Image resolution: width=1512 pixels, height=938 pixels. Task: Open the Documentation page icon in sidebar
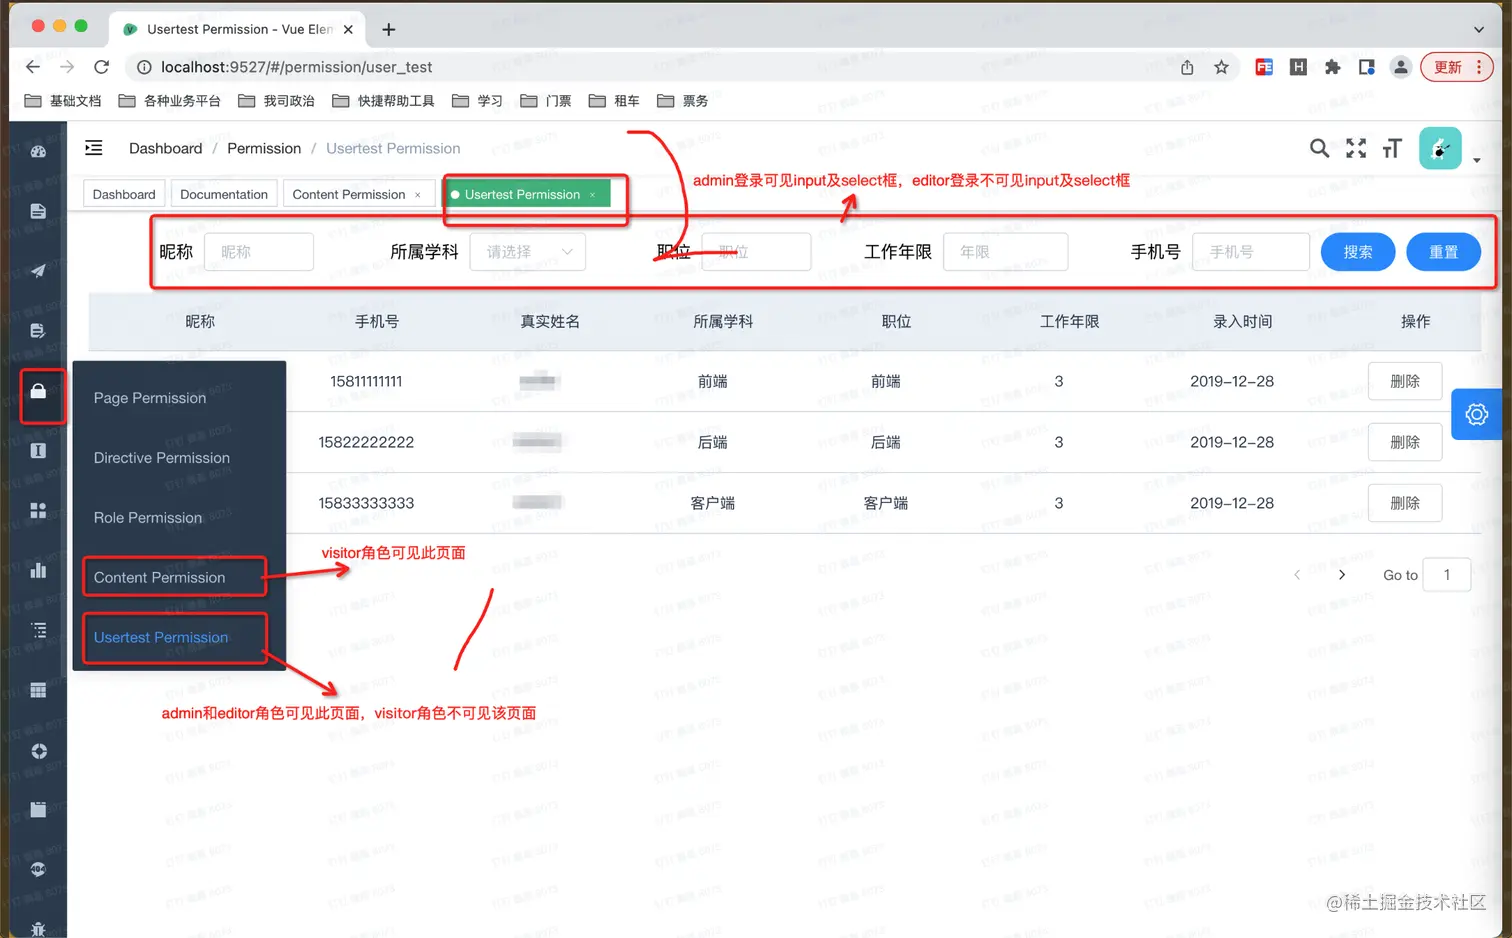tap(38, 211)
